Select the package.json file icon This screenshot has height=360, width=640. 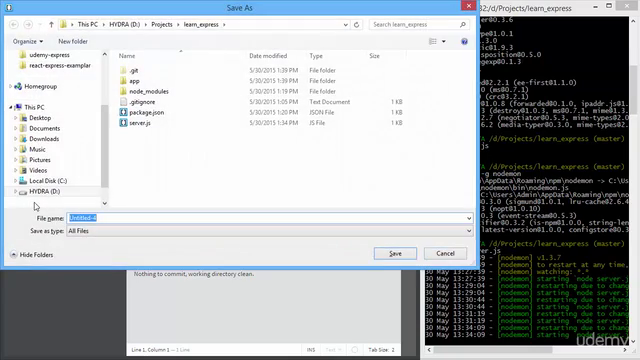pos(123,112)
